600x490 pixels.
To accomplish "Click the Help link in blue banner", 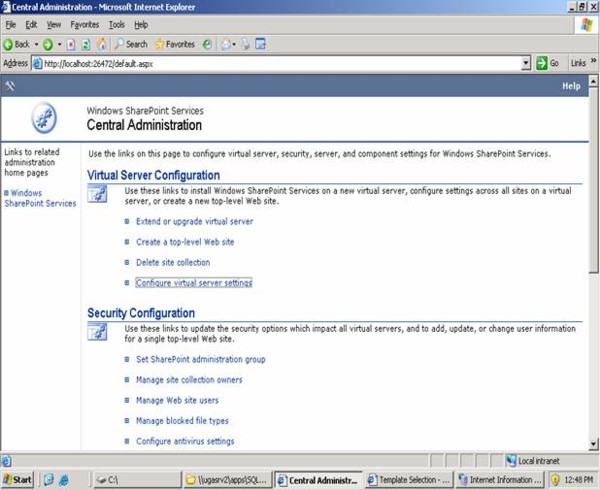I will [x=571, y=86].
